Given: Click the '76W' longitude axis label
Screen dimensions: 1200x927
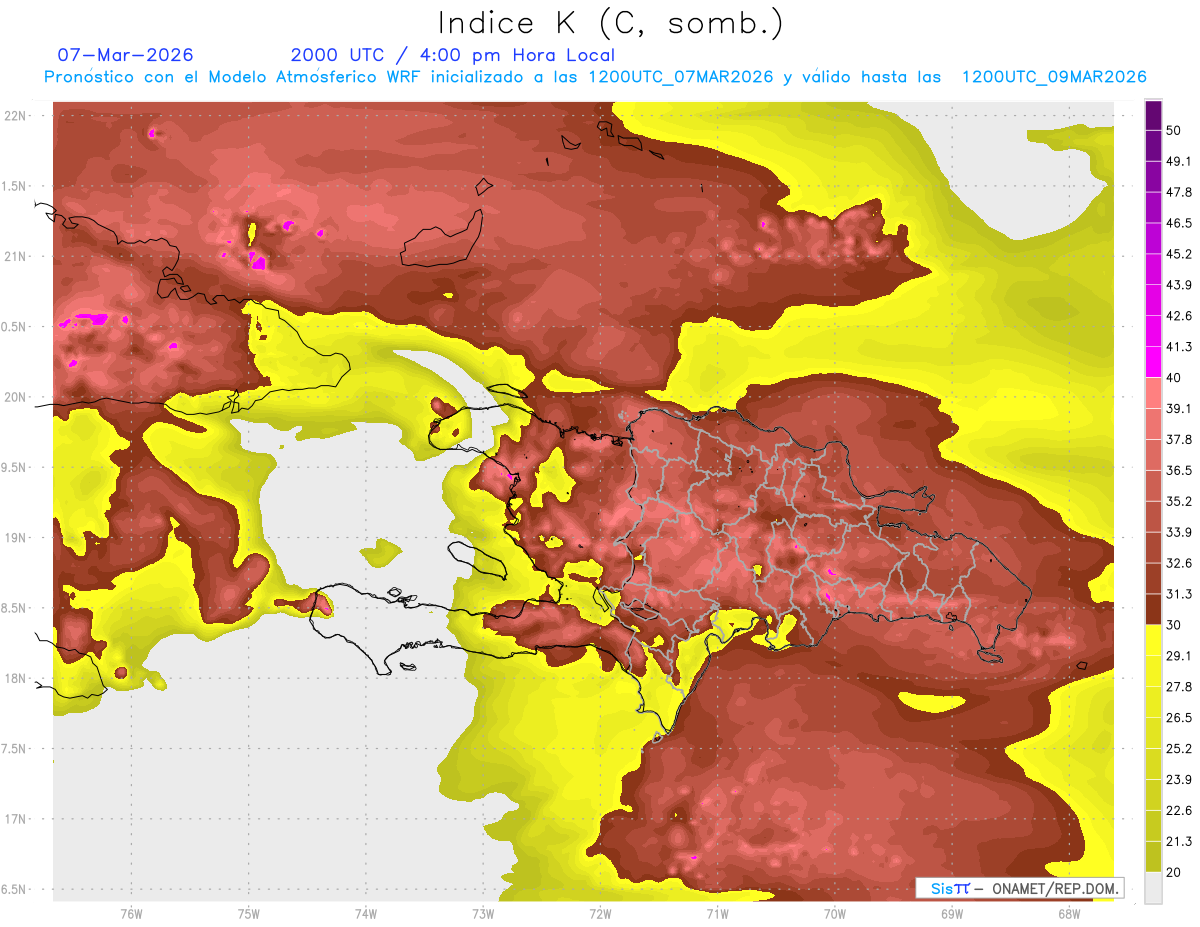Looking at the screenshot, I should click(x=131, y=913).
